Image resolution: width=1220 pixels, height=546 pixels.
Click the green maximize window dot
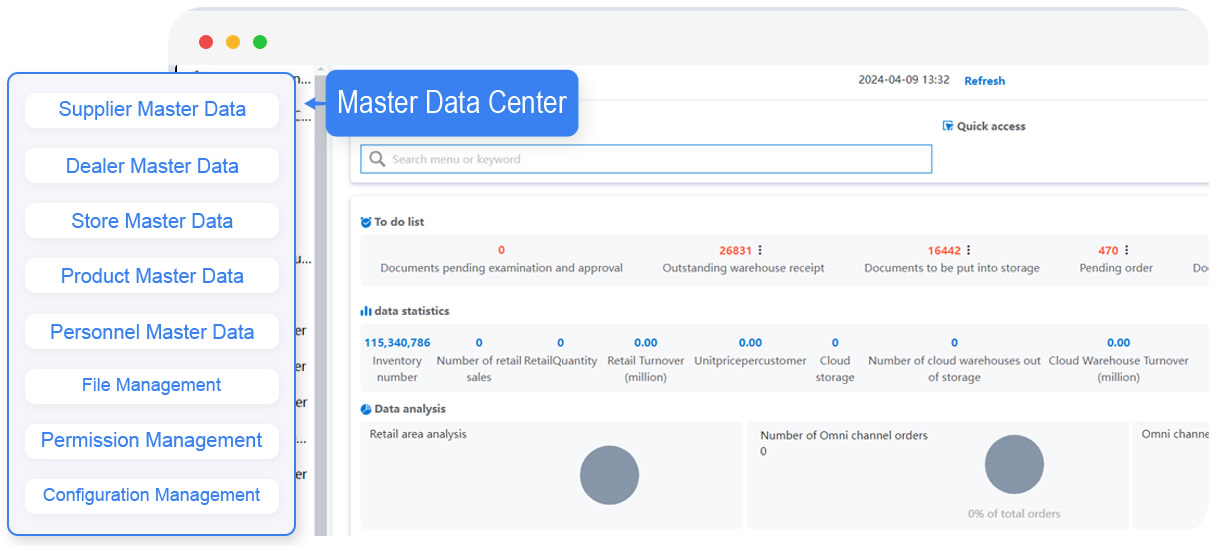[x=260, y=42]
